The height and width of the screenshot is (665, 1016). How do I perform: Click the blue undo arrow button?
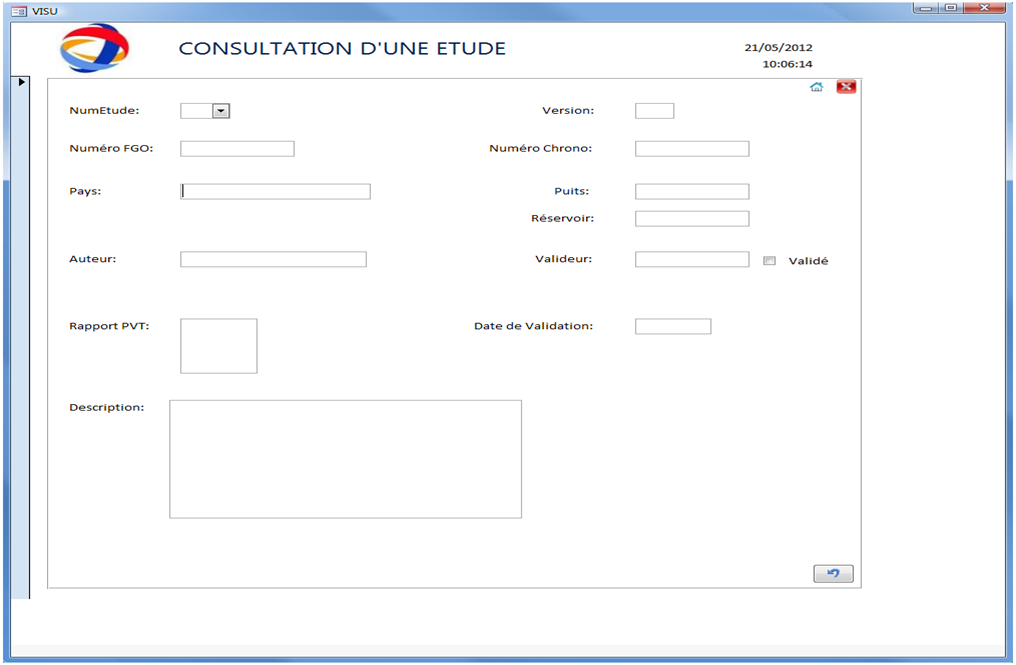click(833, 573)
